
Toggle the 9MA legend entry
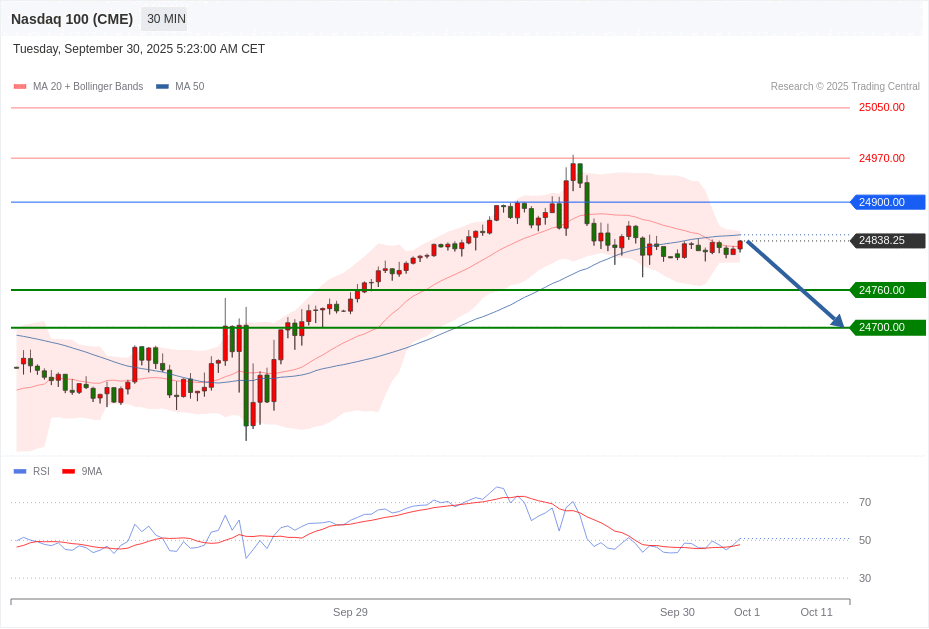click(82, 471)
